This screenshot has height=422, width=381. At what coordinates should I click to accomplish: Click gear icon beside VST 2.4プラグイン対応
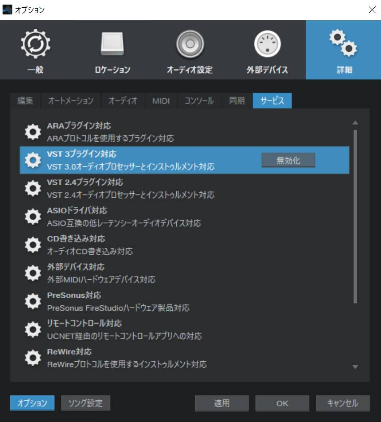point(33,188)
